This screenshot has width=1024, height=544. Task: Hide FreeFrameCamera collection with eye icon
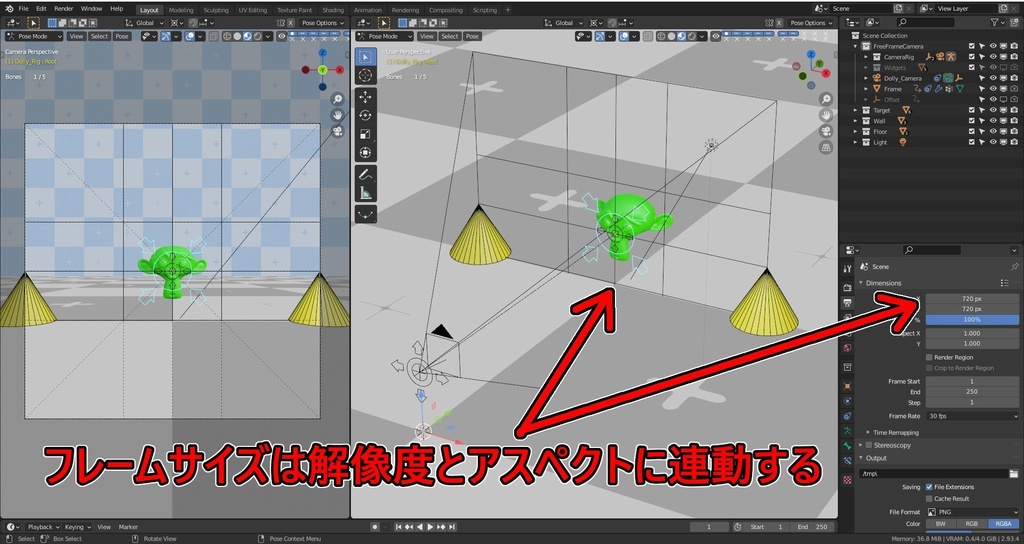pos(993,46)
